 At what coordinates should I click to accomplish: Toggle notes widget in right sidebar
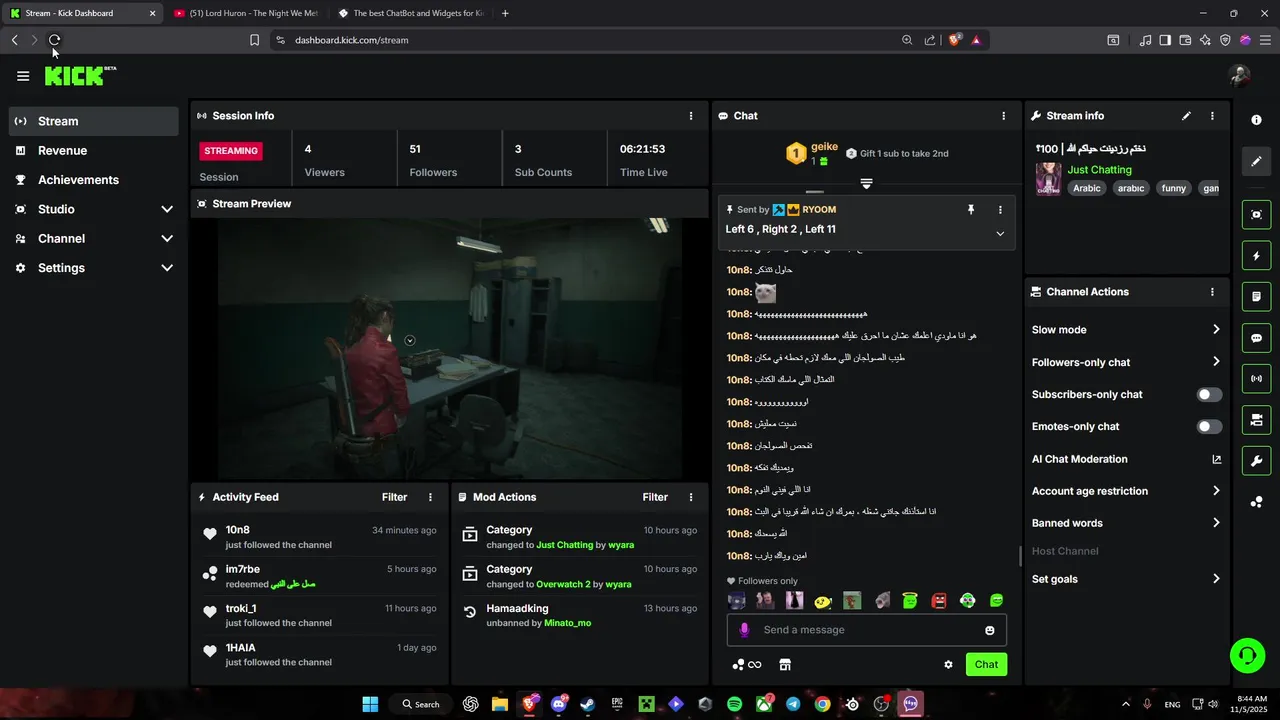[1257, 297]
